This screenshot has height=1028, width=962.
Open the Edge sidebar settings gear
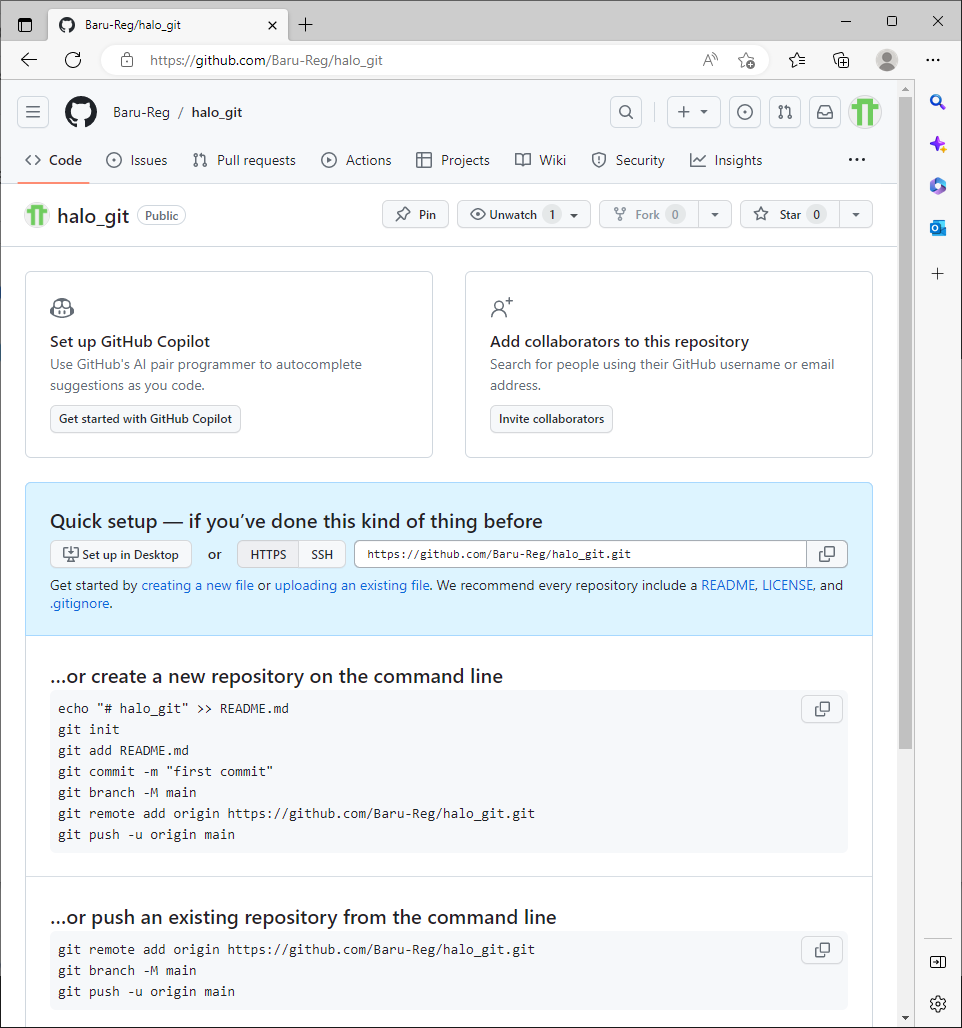pos(938,1004)
